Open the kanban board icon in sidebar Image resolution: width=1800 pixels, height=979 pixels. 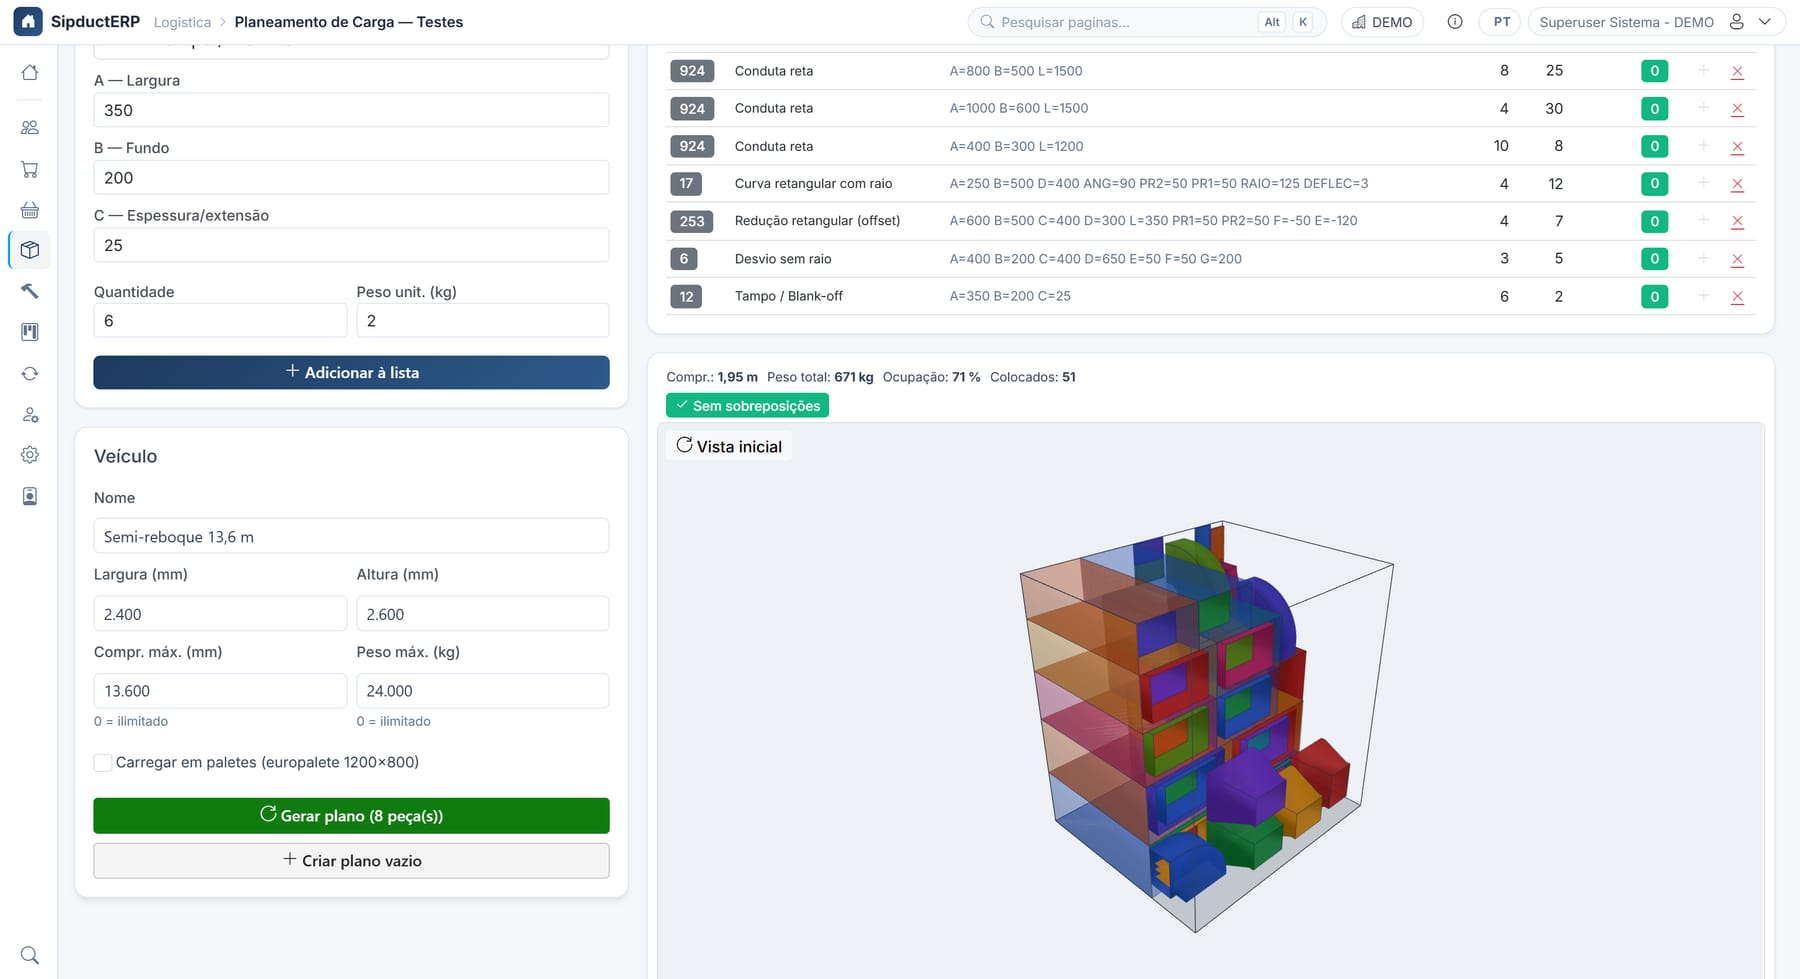[30, 332]
